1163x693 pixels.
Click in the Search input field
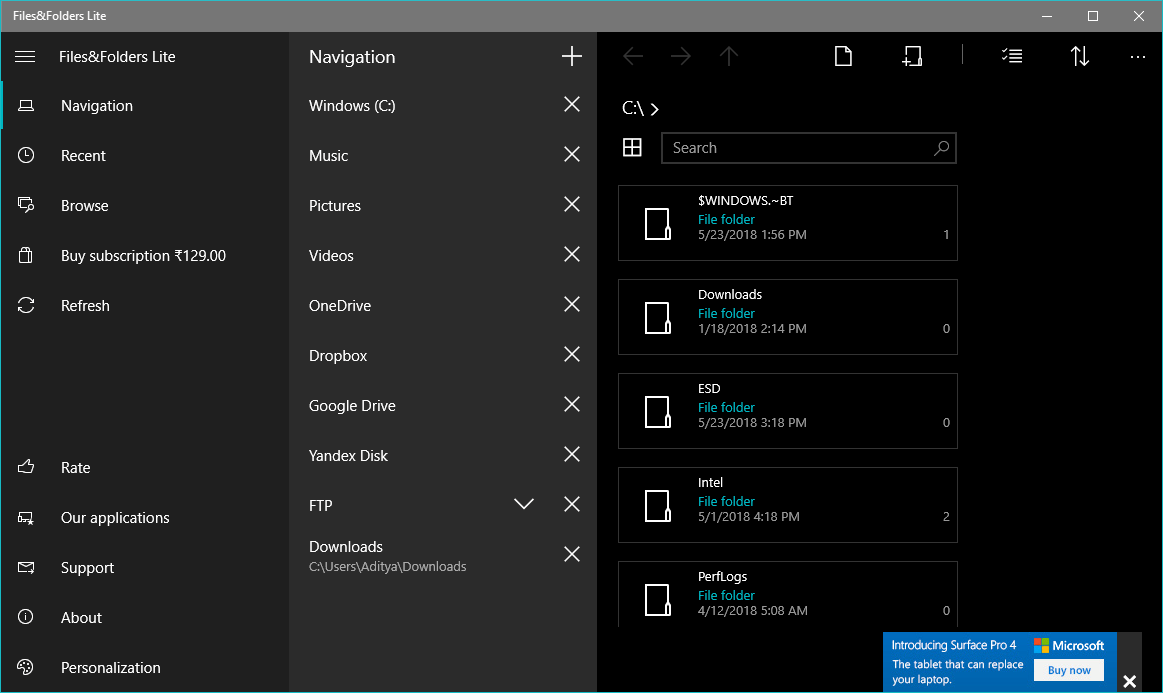(795, 148)
